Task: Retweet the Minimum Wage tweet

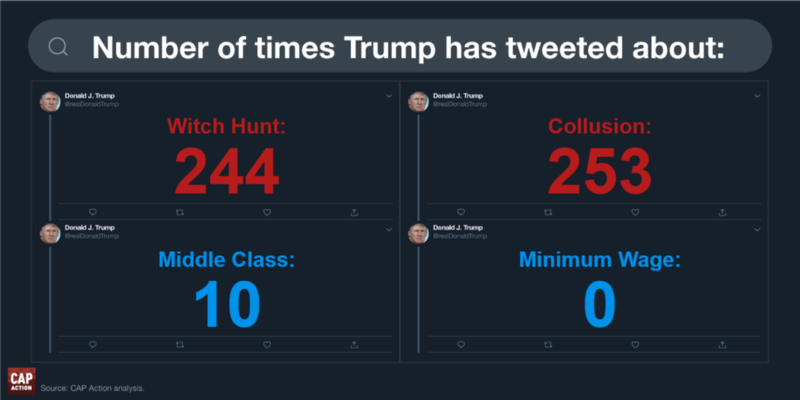Action: [548, 345]
